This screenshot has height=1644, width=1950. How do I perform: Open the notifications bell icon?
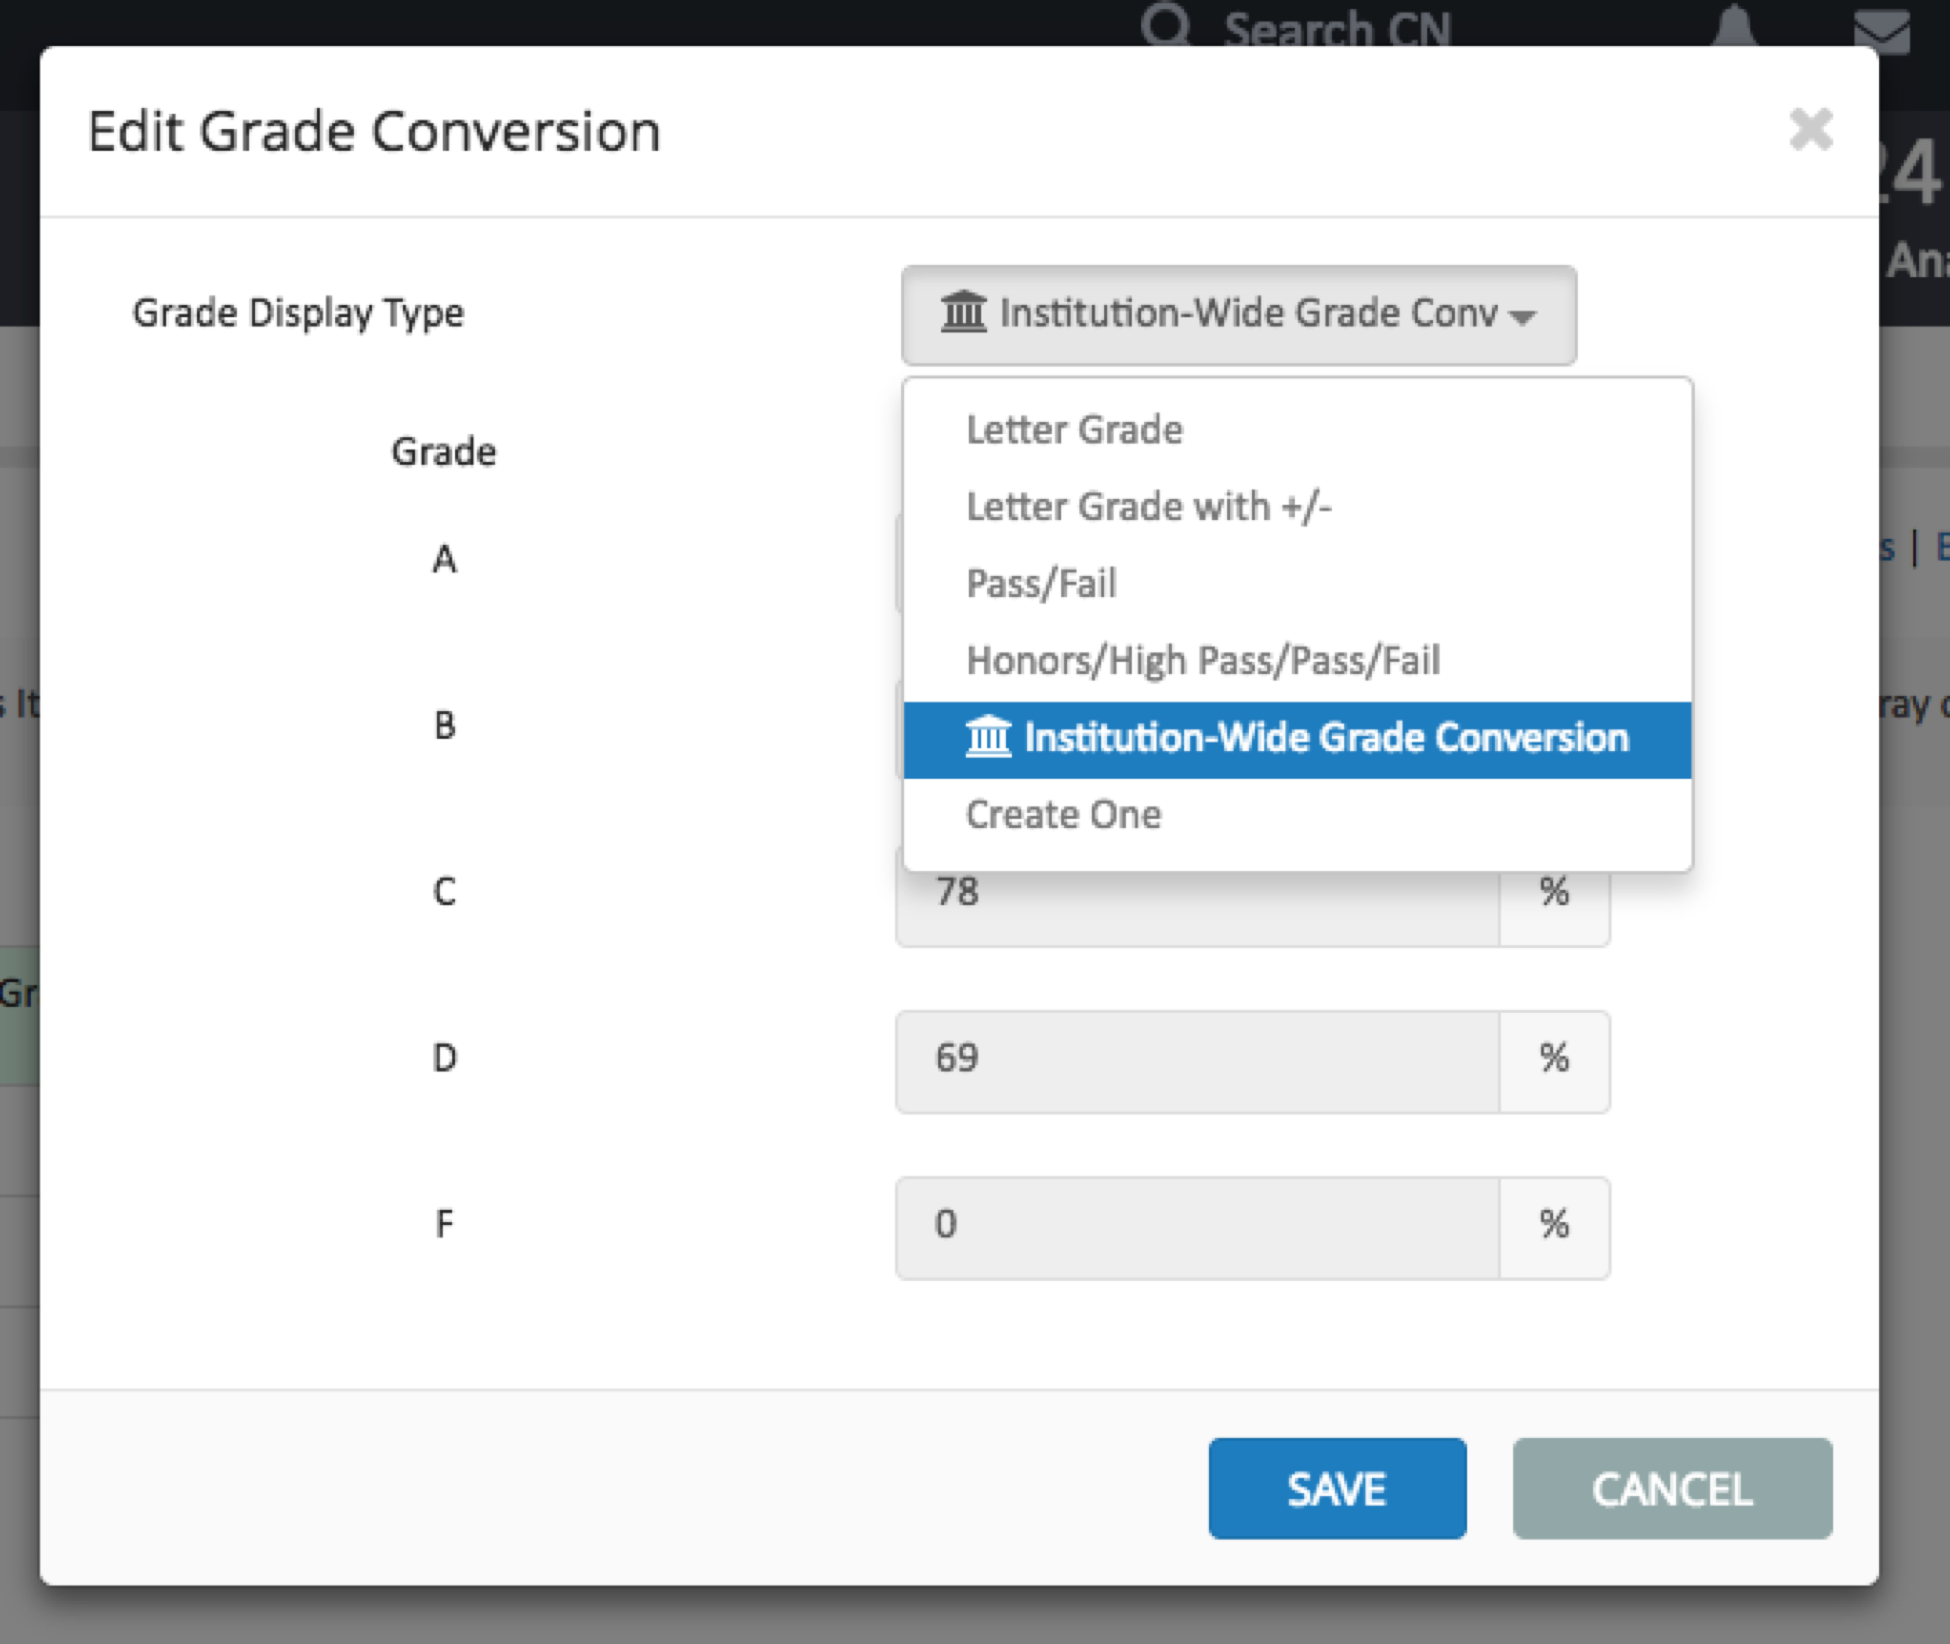(1736, 28)
